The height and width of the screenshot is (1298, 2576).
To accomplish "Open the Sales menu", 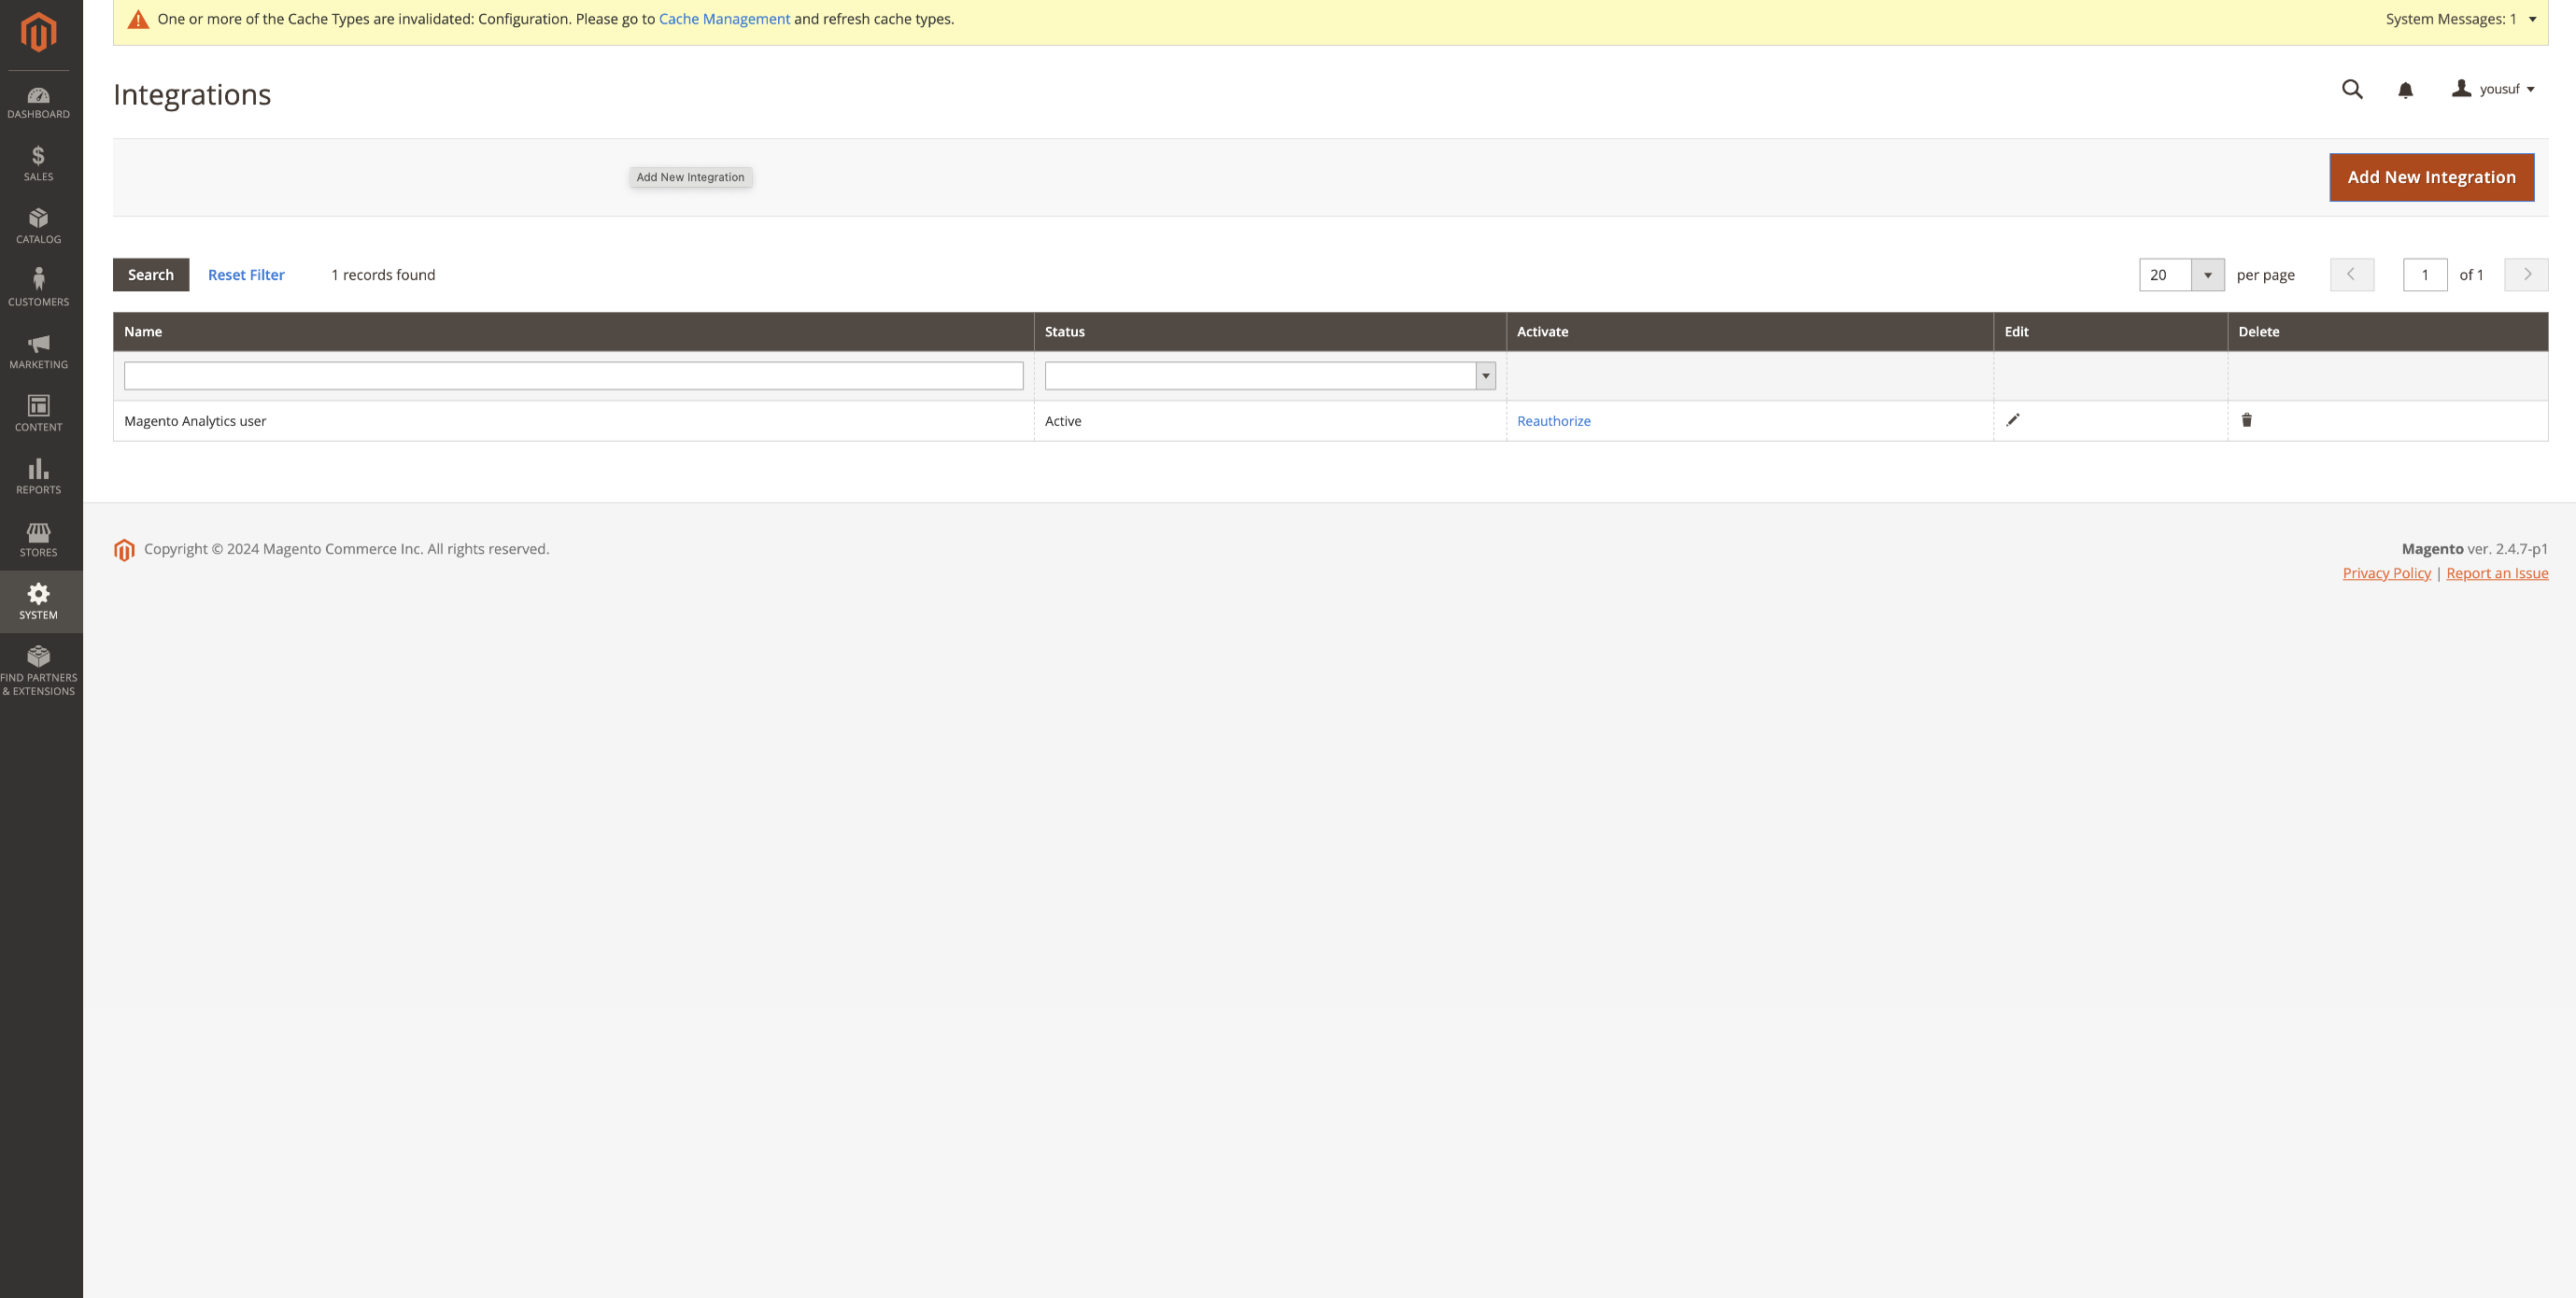I will click(38, 164).
